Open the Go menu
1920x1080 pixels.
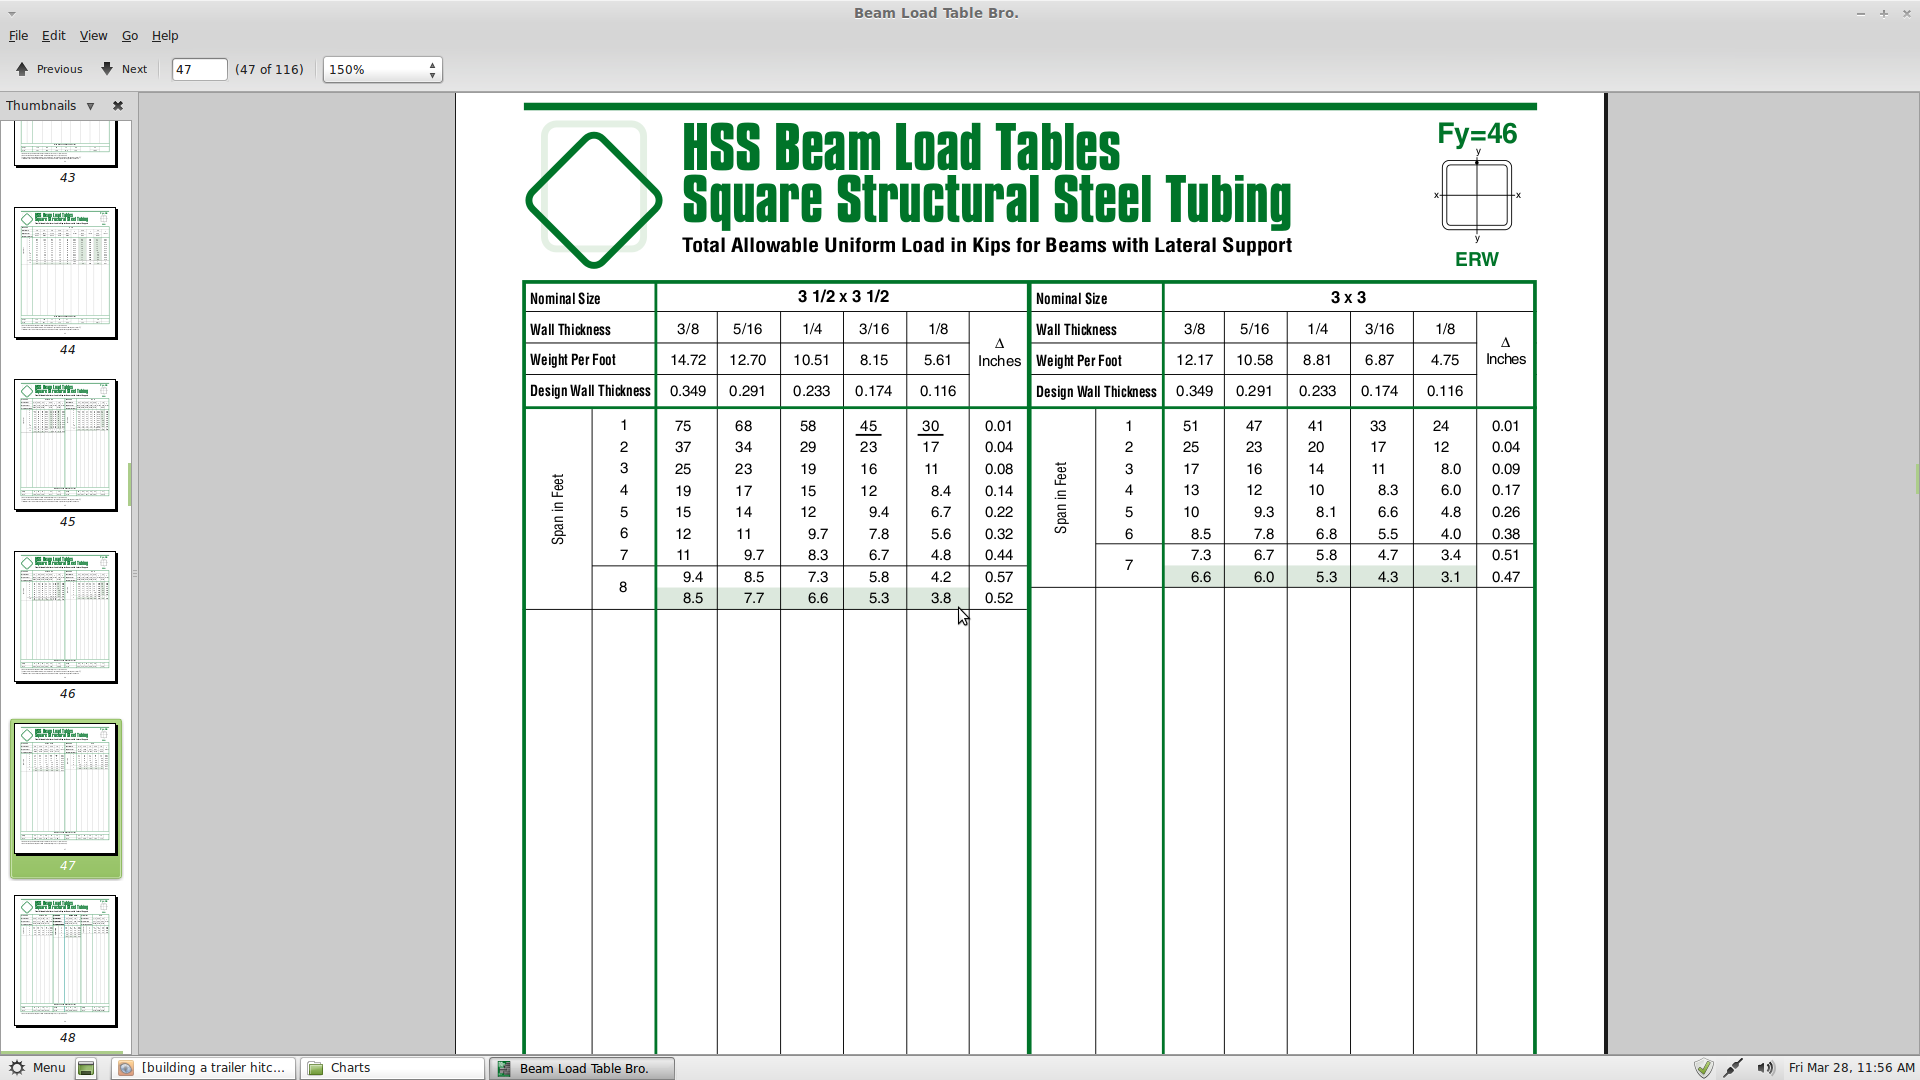pyautogui.click(x=130, y=36)
